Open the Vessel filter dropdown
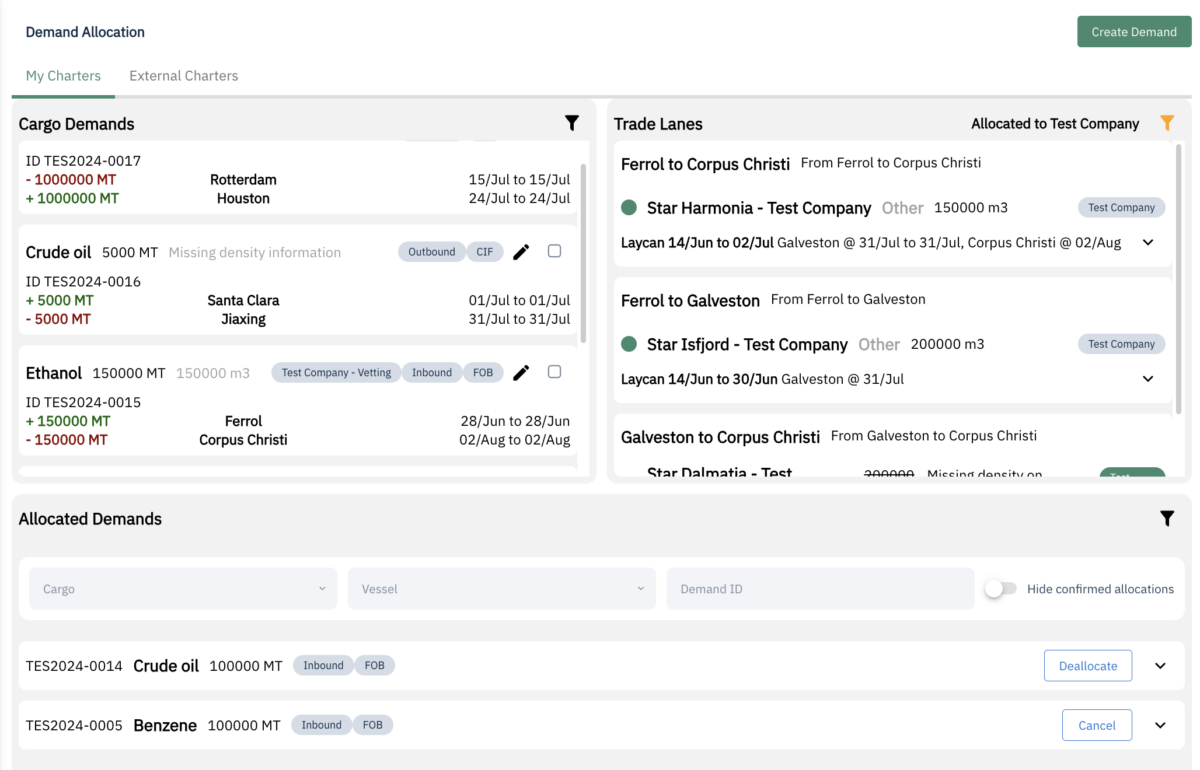The image size is (1200, 770). 501,589
